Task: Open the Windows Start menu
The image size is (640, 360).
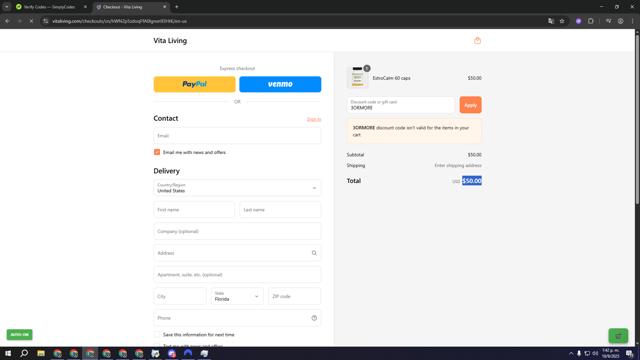Action: [x=8, y=353]
